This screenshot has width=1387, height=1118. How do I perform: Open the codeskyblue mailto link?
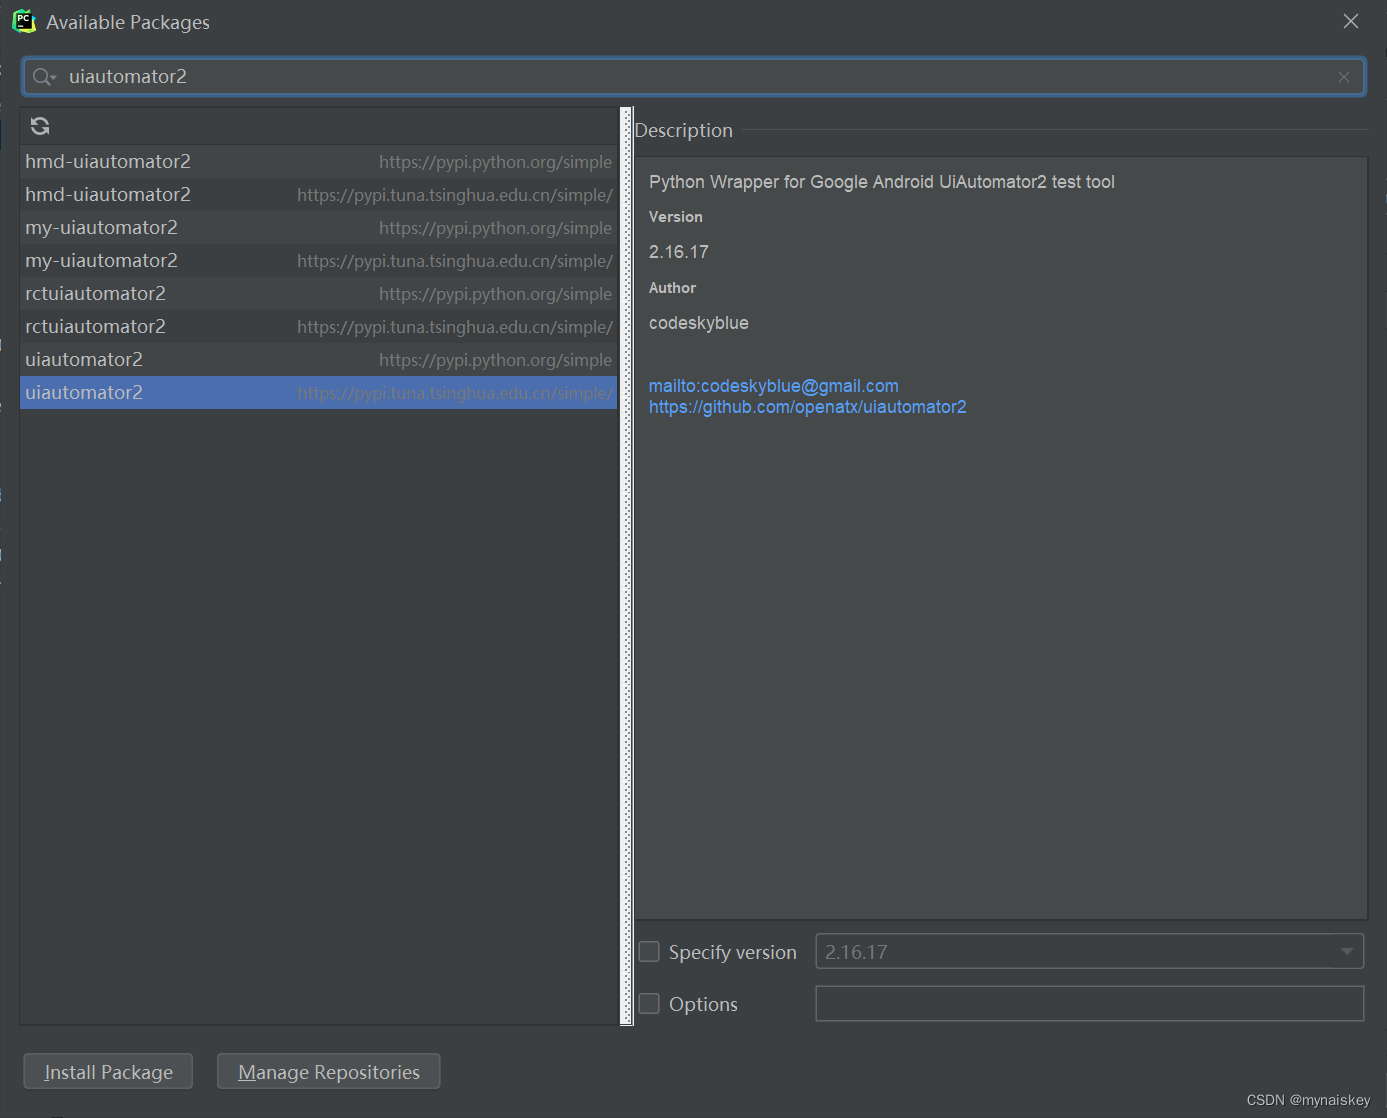[x=773, y=386]
